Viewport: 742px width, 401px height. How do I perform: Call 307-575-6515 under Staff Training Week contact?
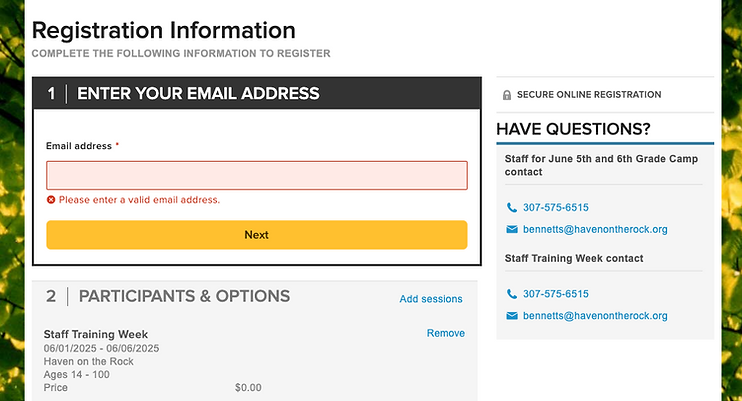pyautogui.click(x=555, y=294)
